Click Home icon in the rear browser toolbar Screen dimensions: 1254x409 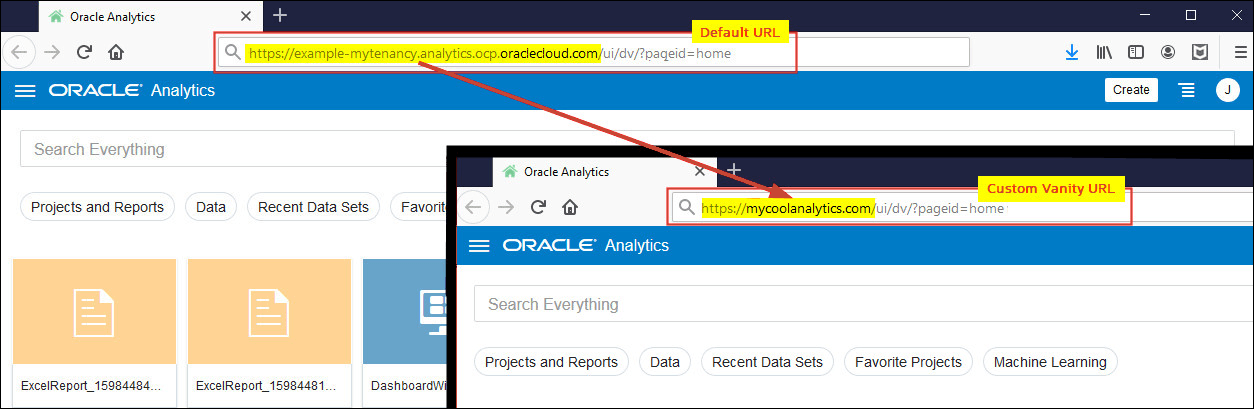point(116,53)
